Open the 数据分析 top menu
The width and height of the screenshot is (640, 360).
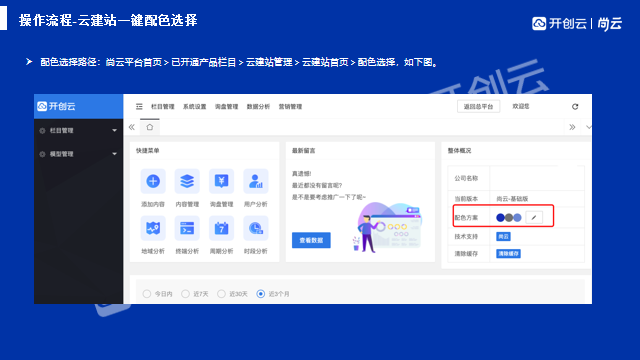258,107
